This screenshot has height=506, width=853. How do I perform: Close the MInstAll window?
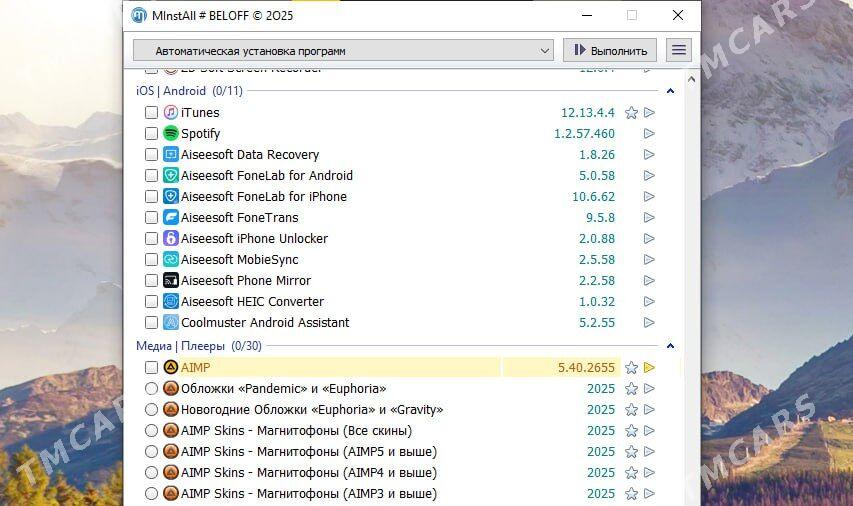coord(678,15)
